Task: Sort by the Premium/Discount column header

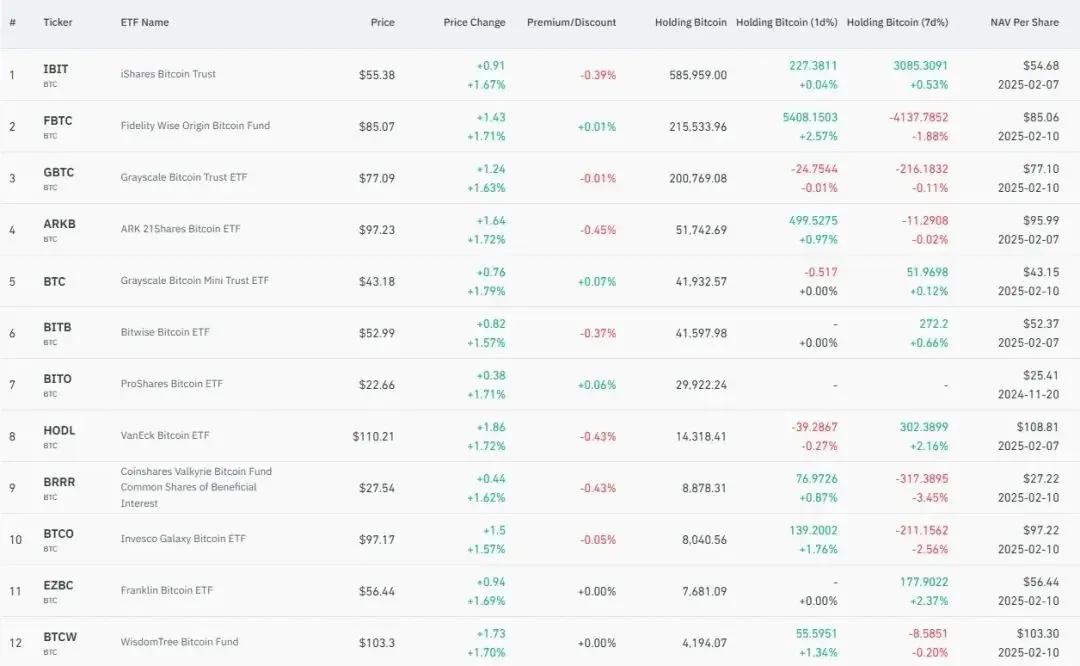Action: click(x=571, y=22)
